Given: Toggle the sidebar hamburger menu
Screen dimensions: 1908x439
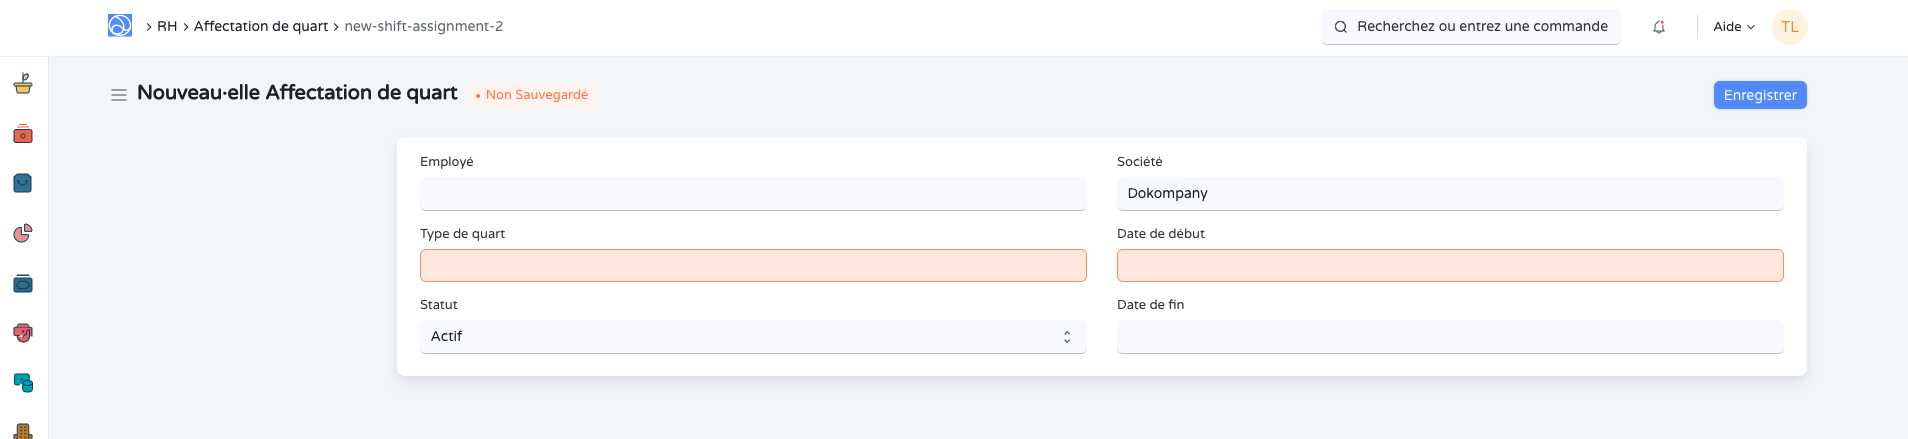Looking at the screenshot, I should (118, 95).
